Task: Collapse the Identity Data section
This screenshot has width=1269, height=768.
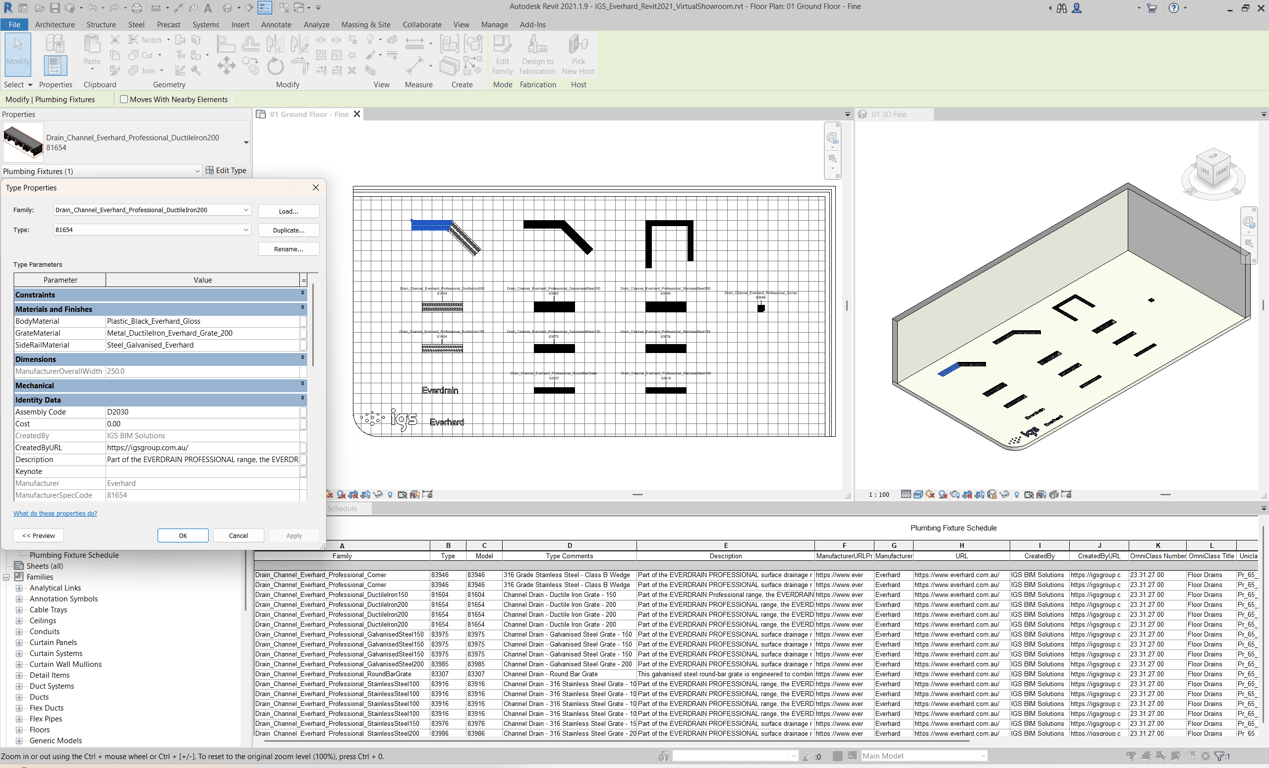Action: coord(303,399)
